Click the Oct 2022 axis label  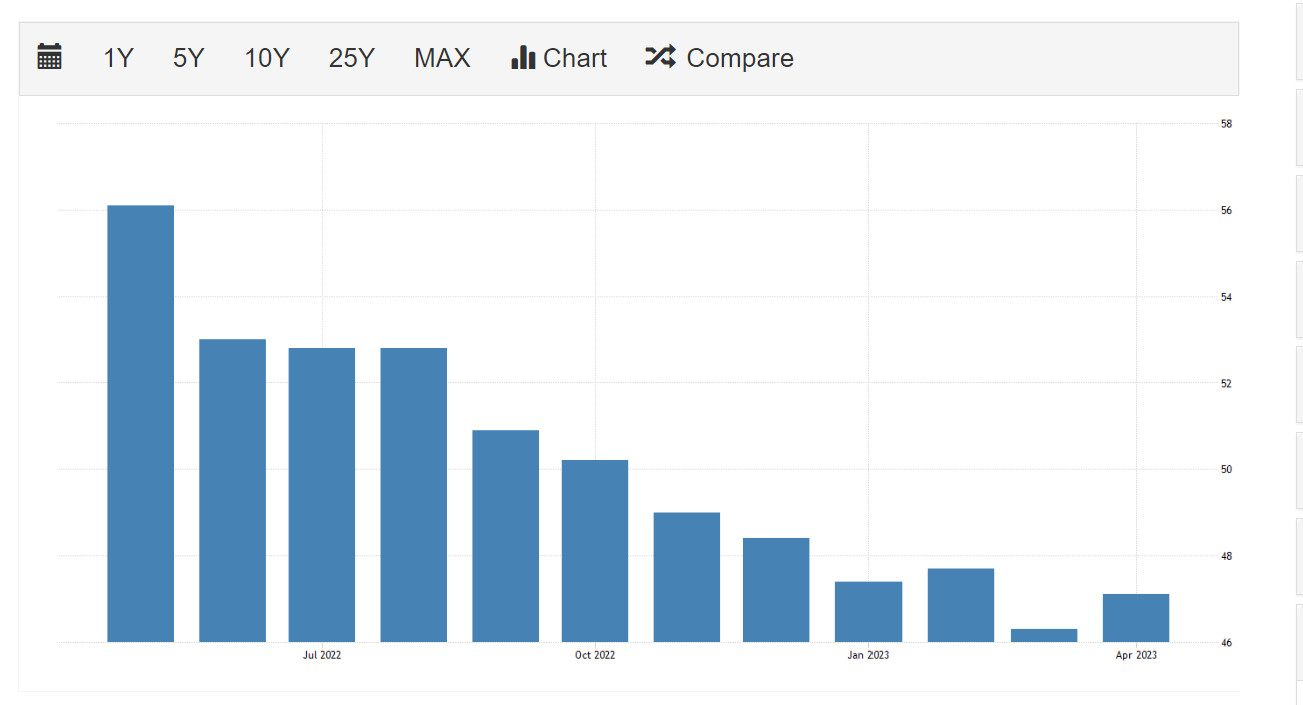(595, 655)
